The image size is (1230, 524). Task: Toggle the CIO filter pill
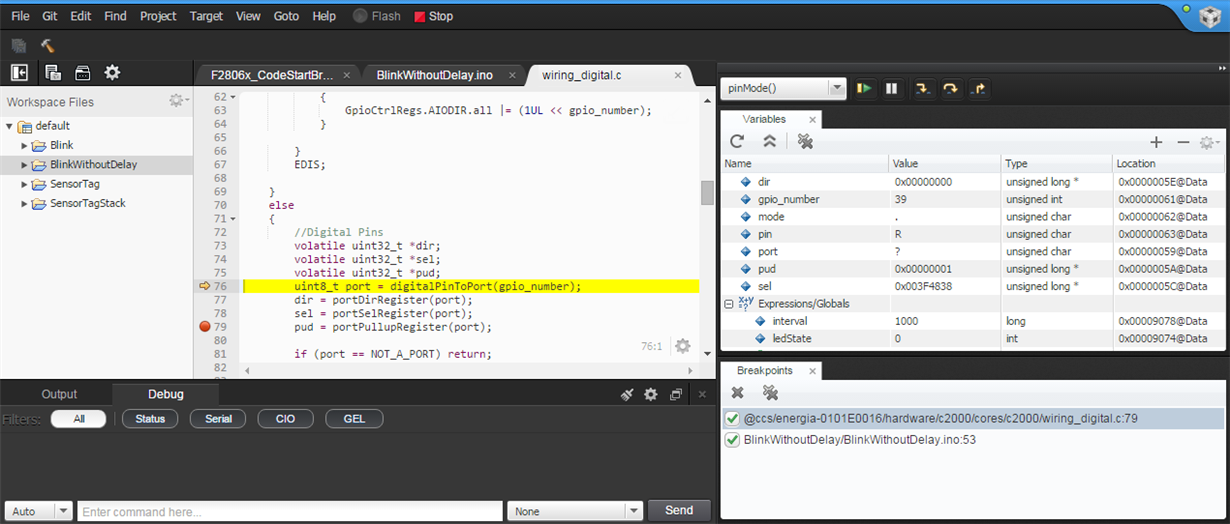pos(286,419)
